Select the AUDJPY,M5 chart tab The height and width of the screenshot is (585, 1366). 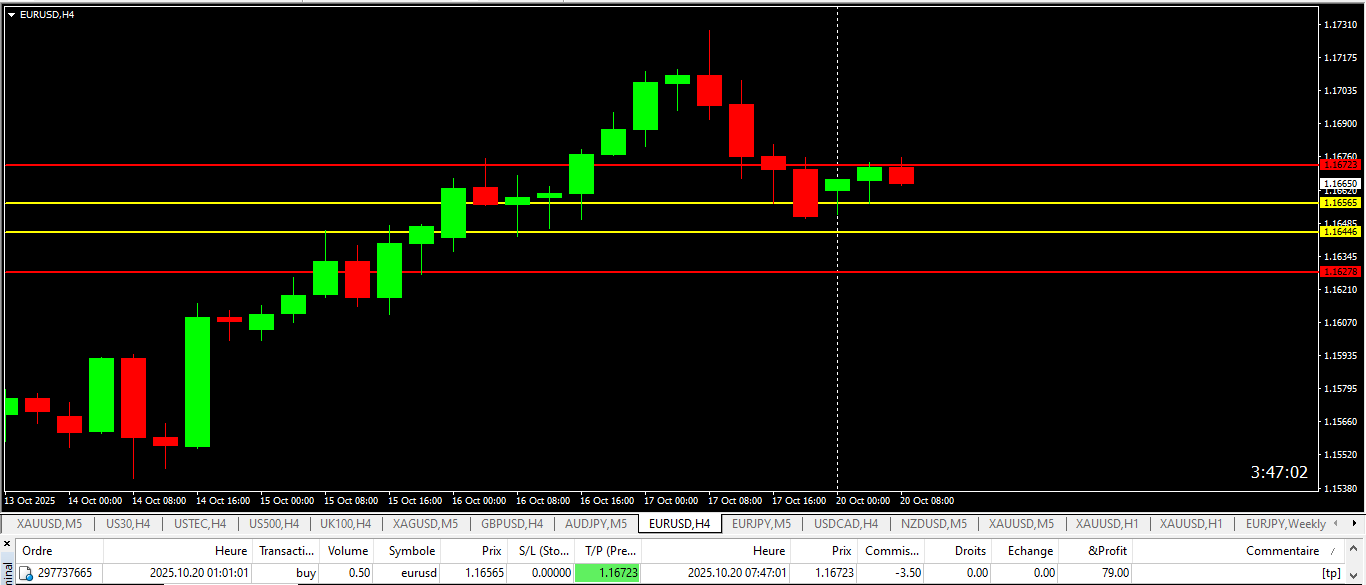click(596, 524)
